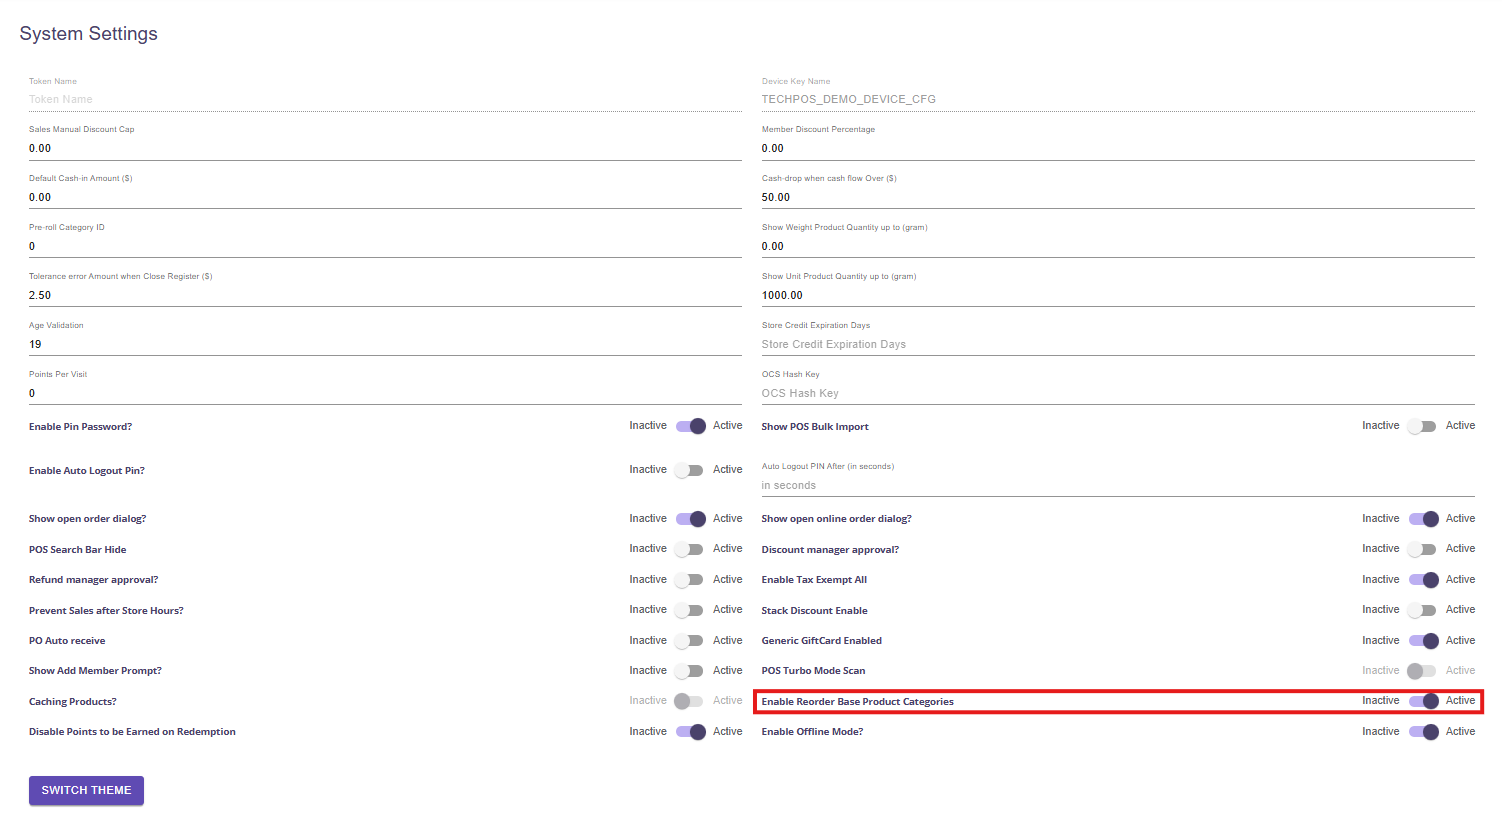Image resolution: width=1502 pixels, height=819 pixels.
Task: Click the "Enable Pin Password?" label
Action: point(80,427)
